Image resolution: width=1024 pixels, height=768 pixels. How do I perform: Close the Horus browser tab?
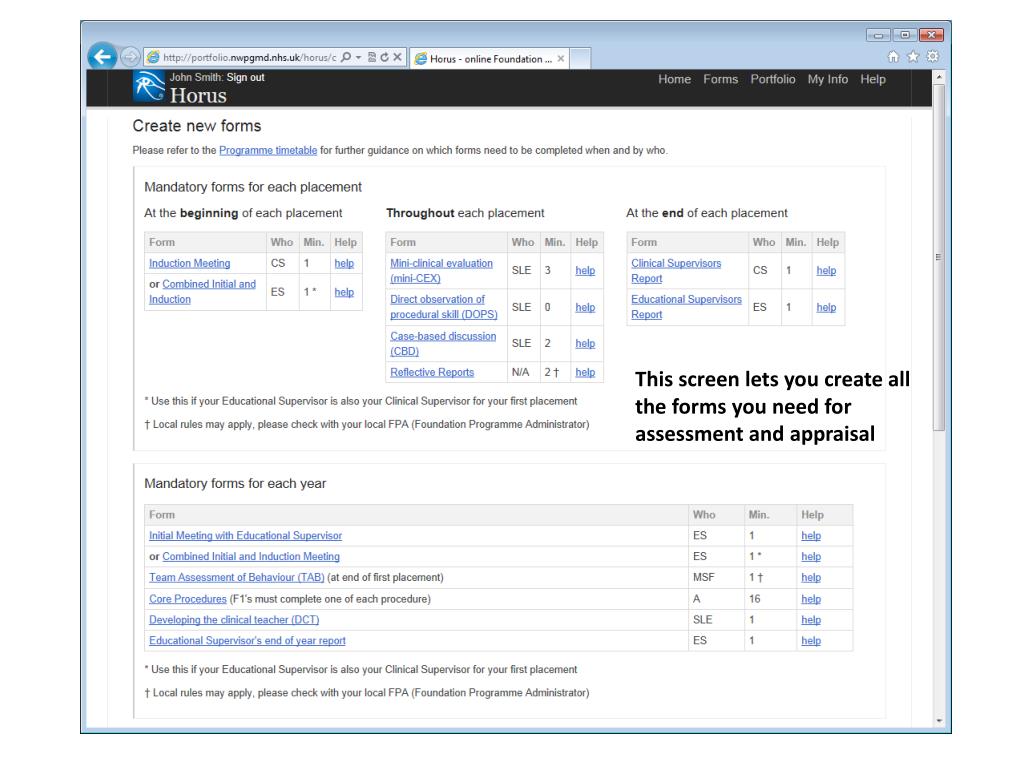pos(560,59)
